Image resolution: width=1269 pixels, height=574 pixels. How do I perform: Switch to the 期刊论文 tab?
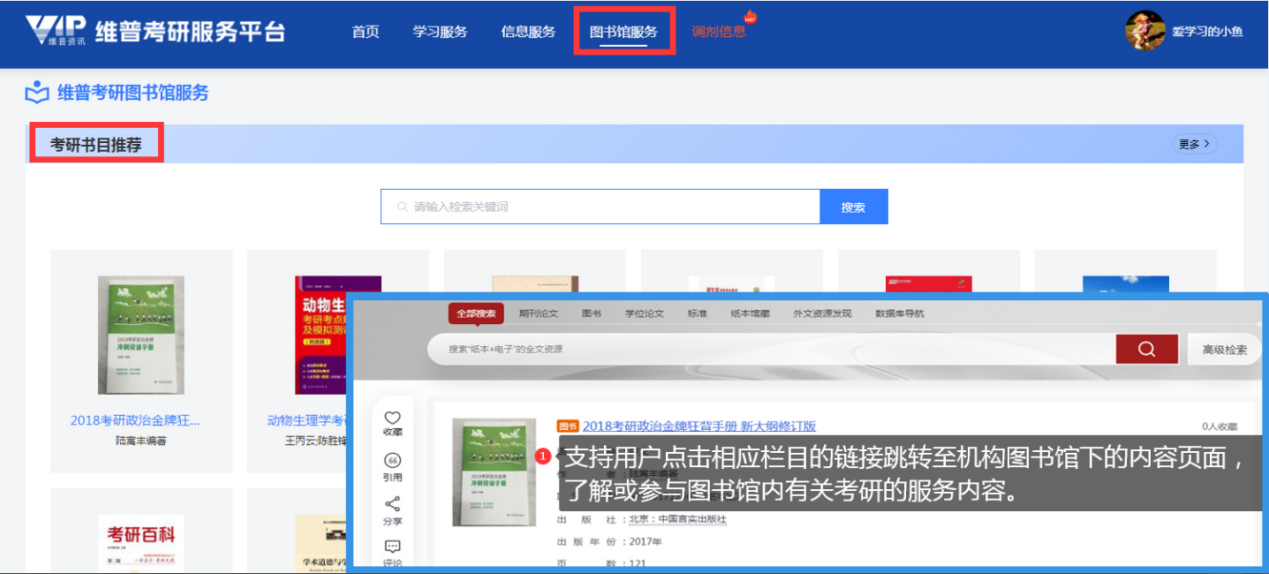click(538, 313)
